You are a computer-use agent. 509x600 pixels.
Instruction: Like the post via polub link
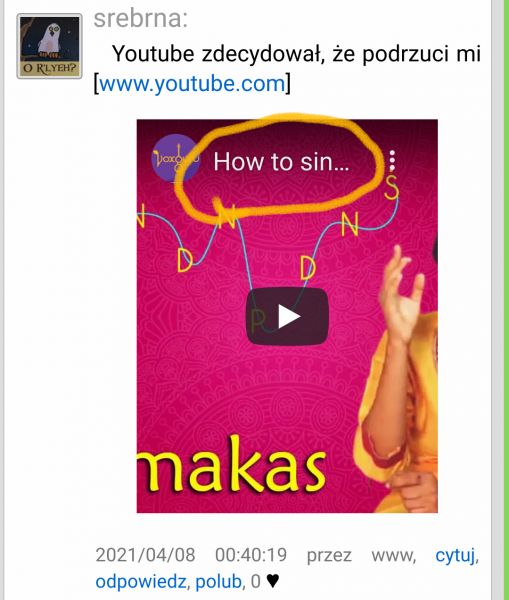click(218, 582)
